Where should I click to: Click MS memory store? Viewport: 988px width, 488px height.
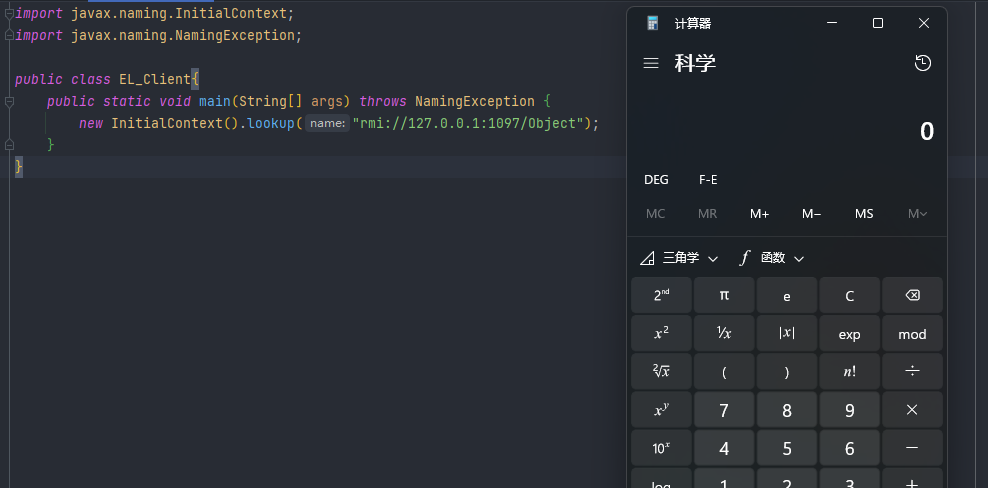[x=864, y=214]
